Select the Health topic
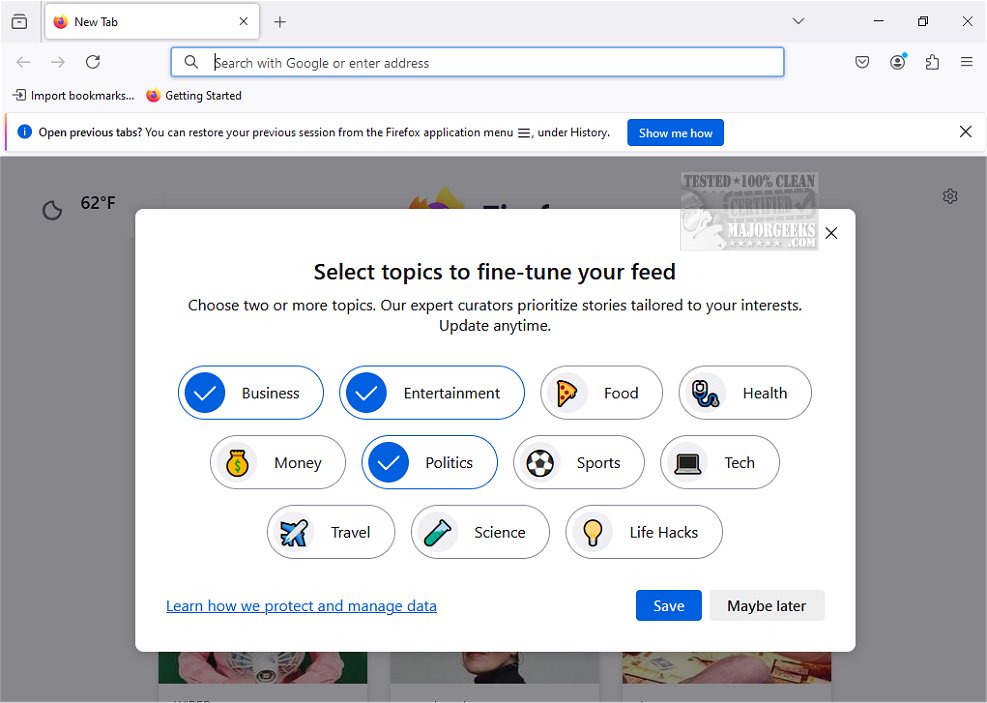The height and width of the screenshot is (703, 987). click(x=745, y=393)
